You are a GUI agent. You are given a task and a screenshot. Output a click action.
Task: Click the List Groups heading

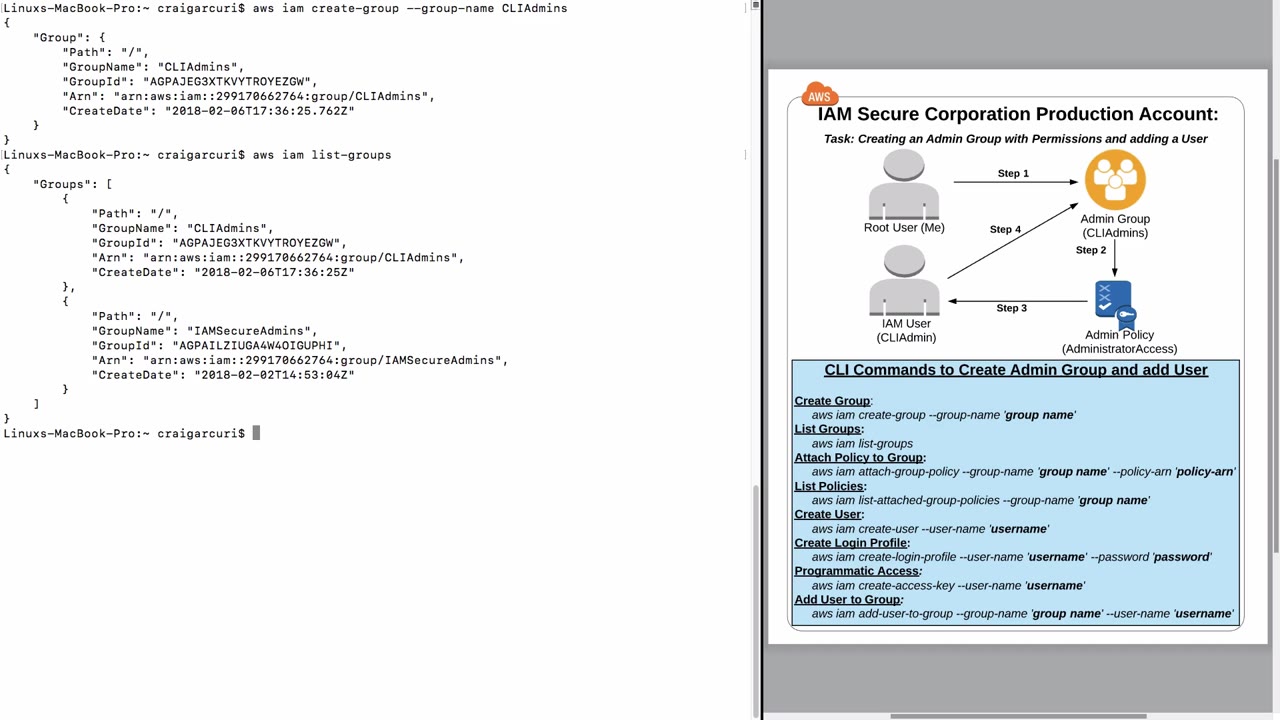click(x=828, y=429)
